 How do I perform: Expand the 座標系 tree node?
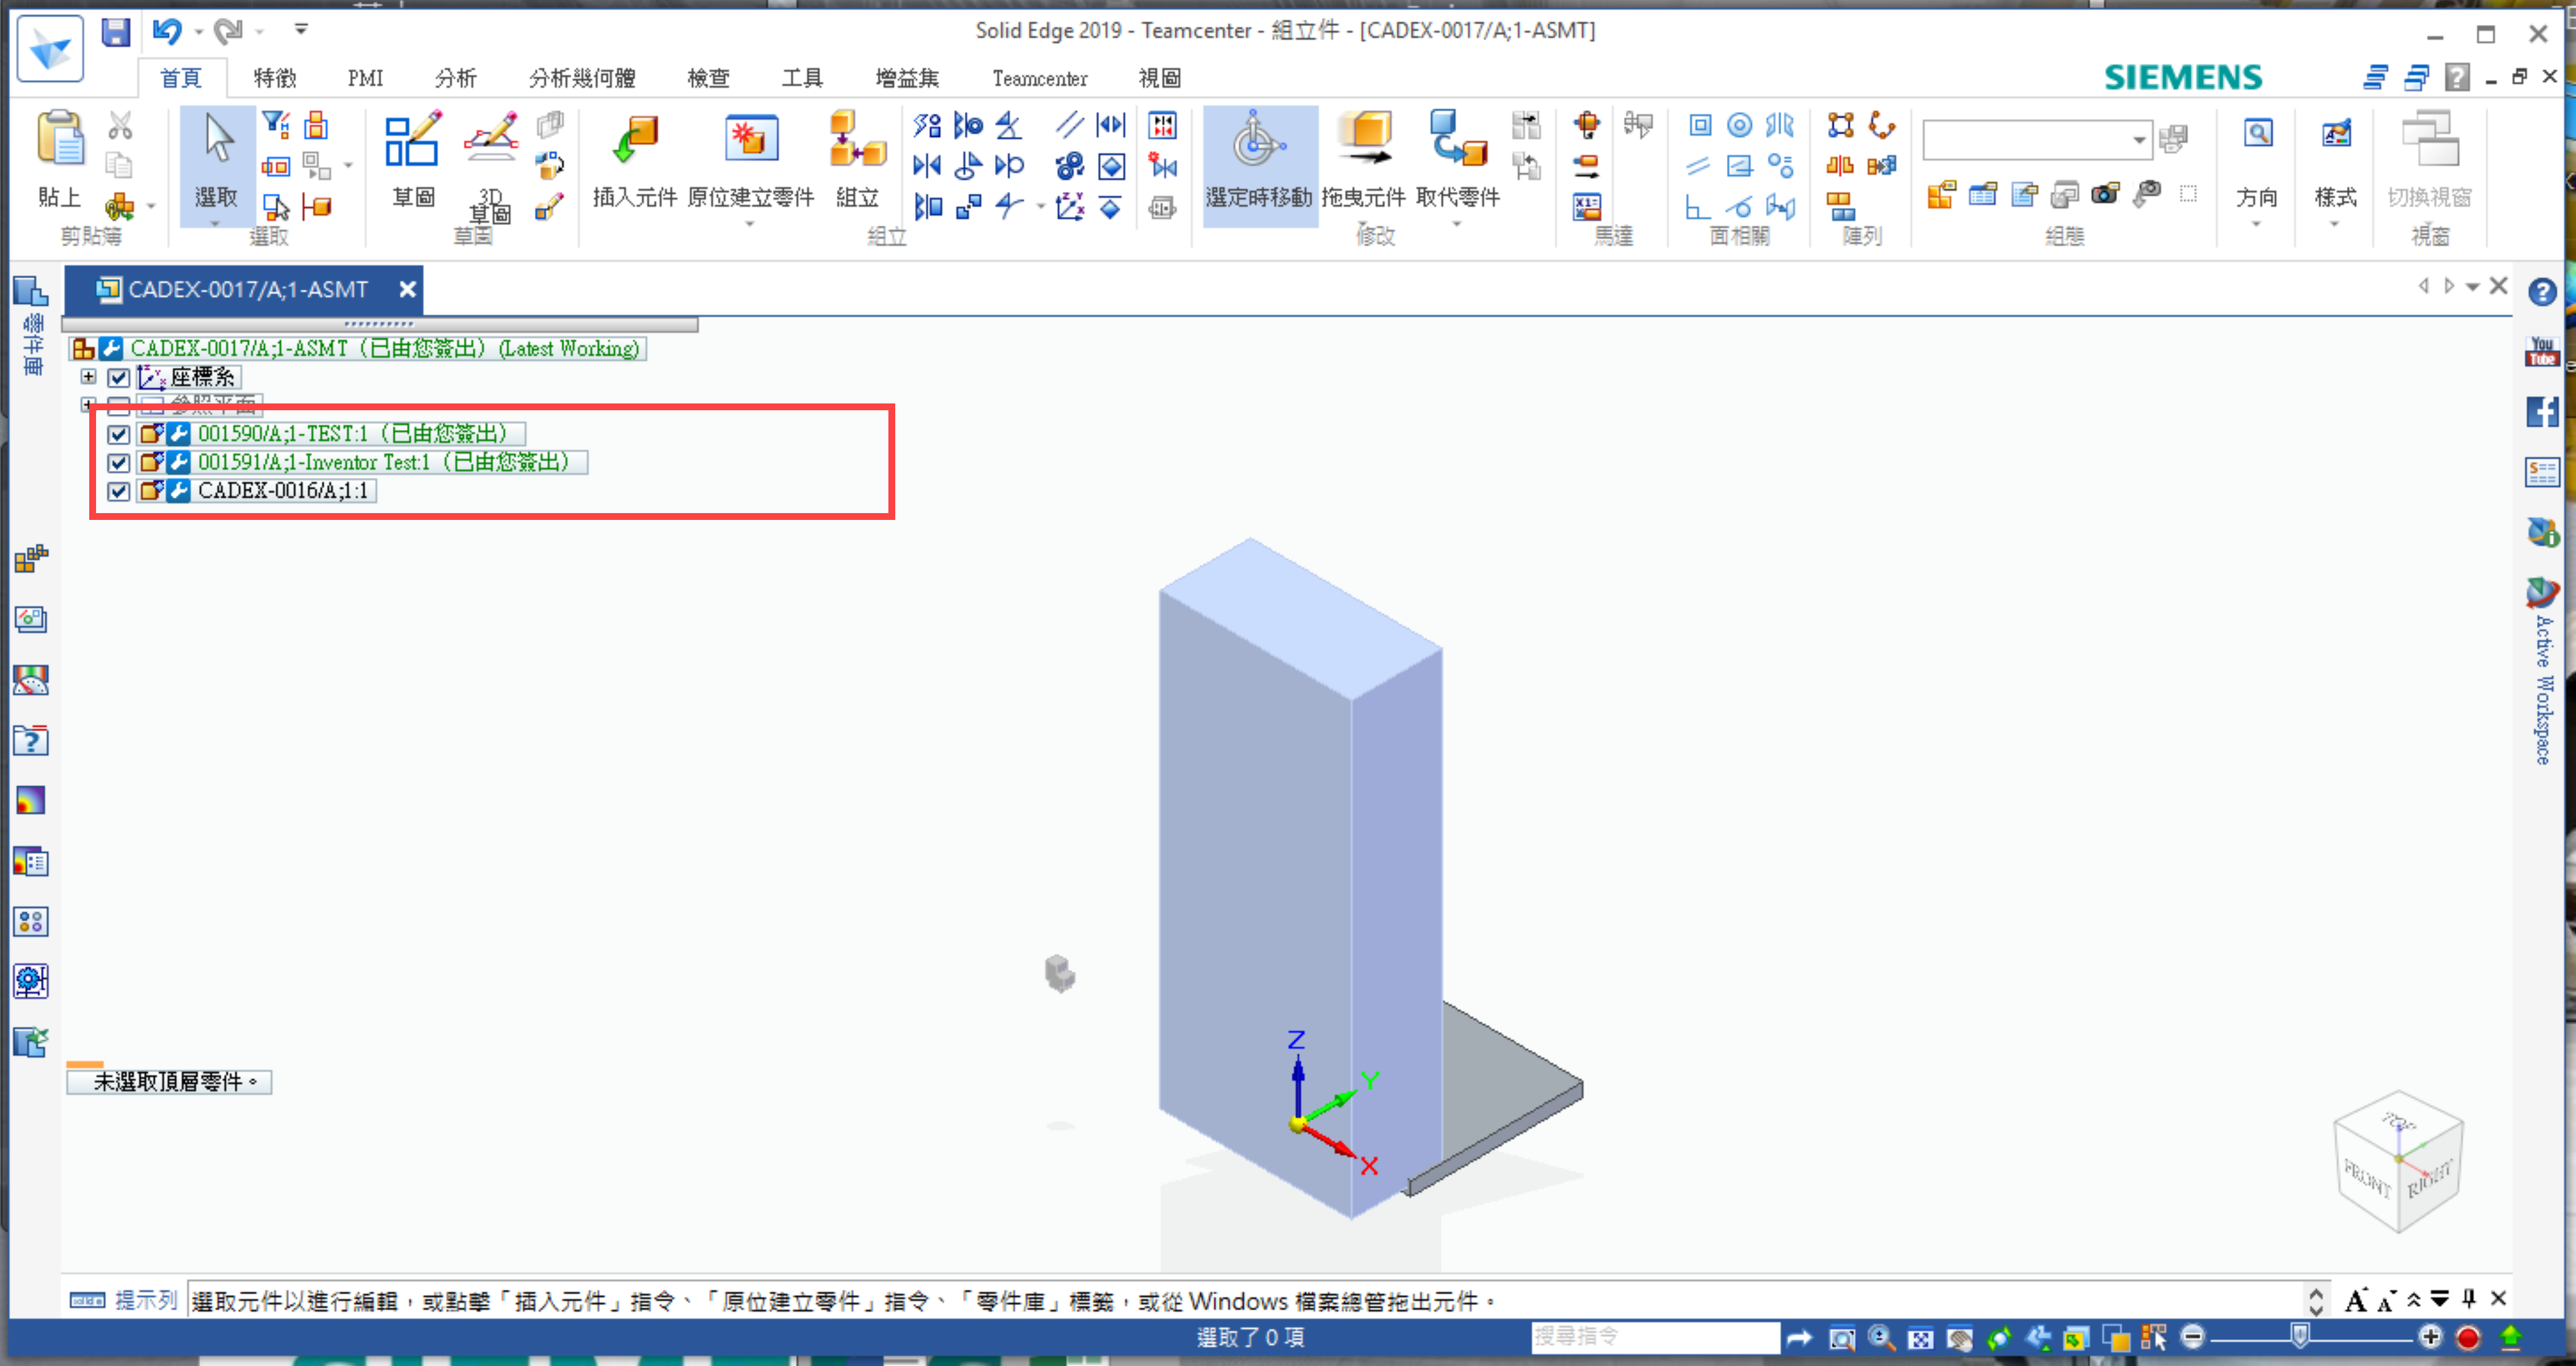point(89,377)
